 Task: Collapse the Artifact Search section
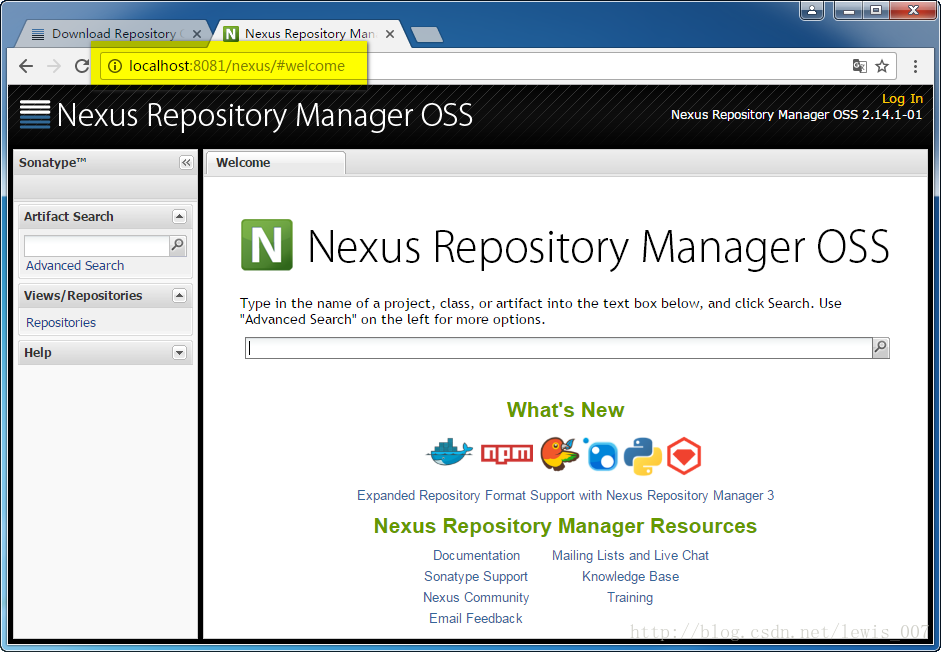(179, 217)
